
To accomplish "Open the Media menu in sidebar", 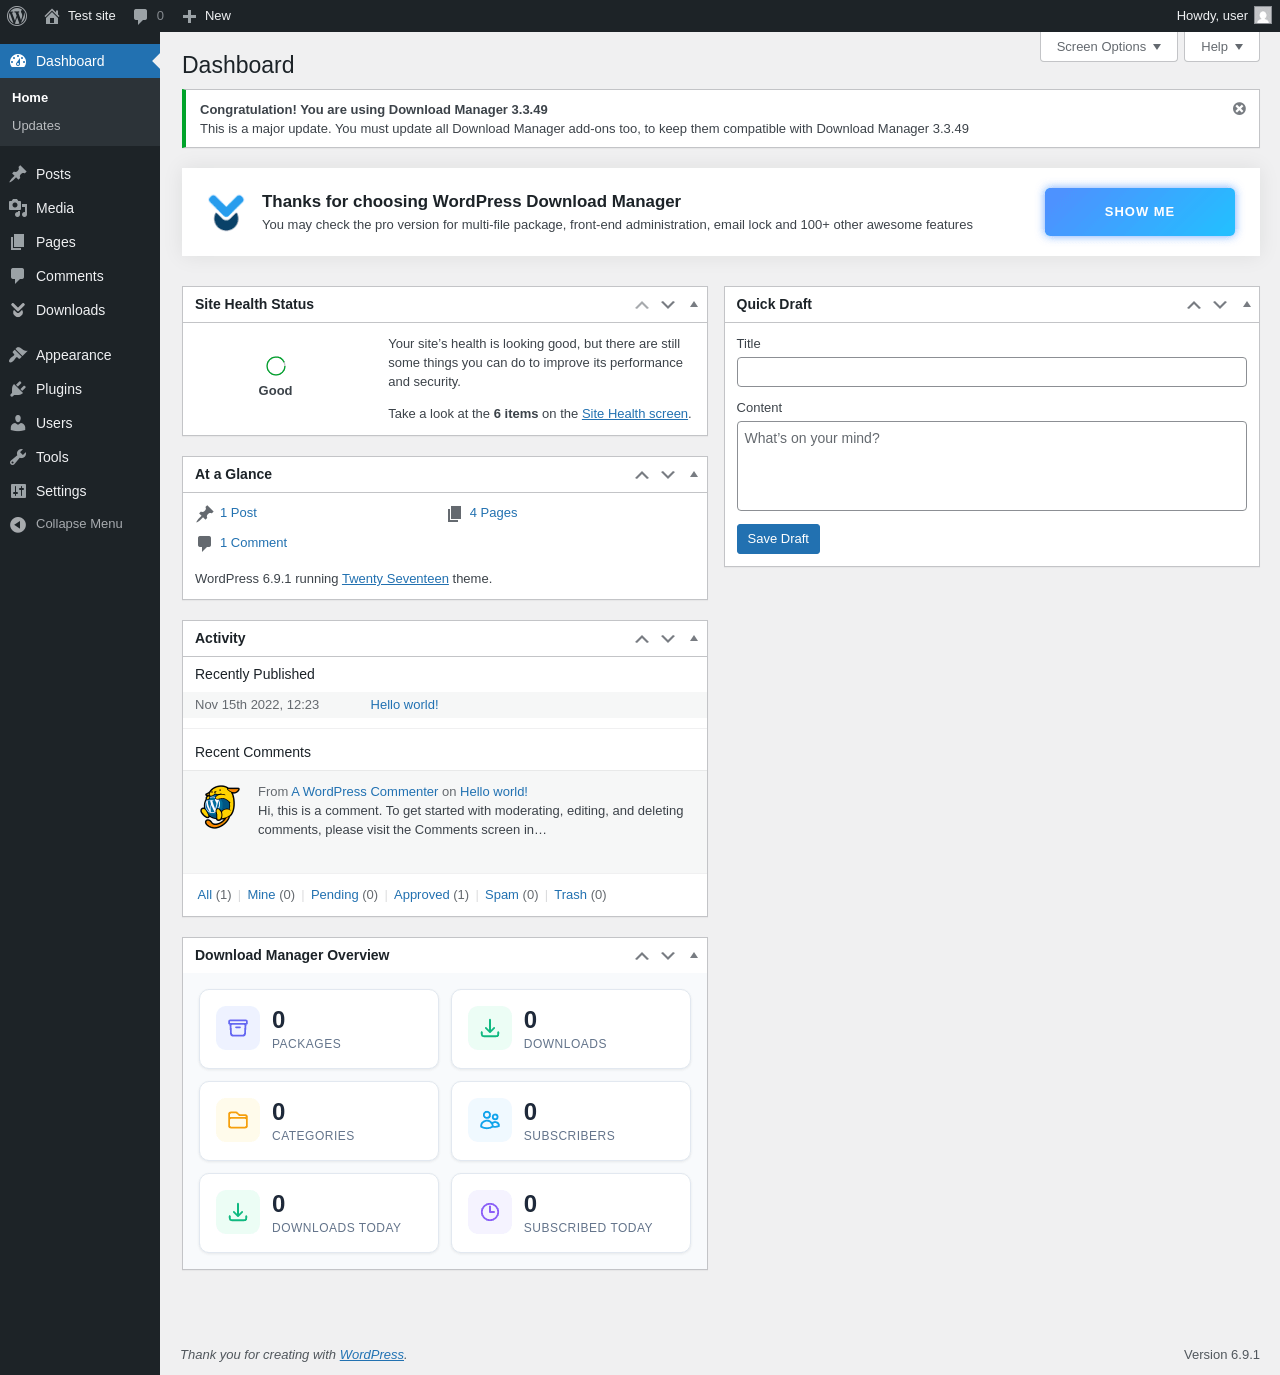I will 80,208.
